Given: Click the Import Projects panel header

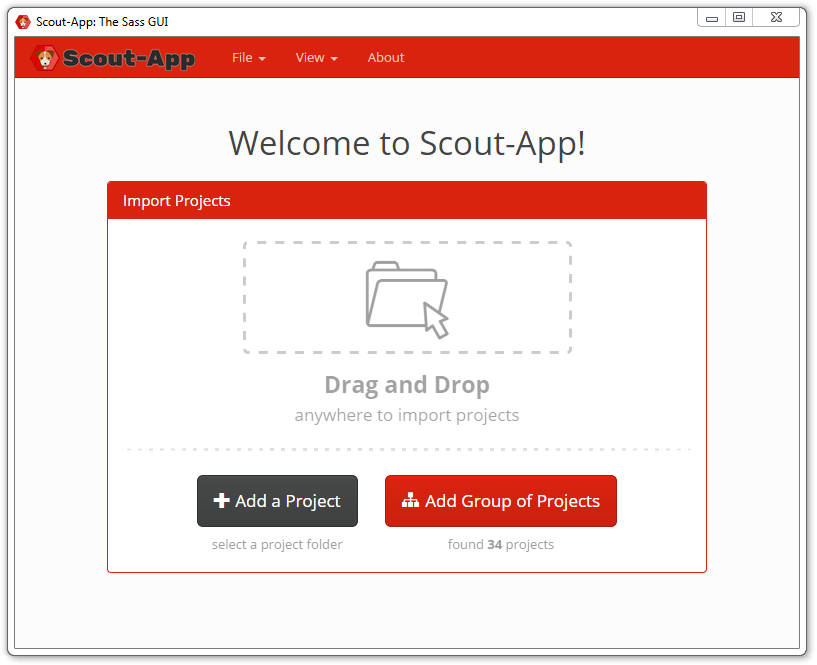Looking at the screenshot, I should (x=407, y=201).
